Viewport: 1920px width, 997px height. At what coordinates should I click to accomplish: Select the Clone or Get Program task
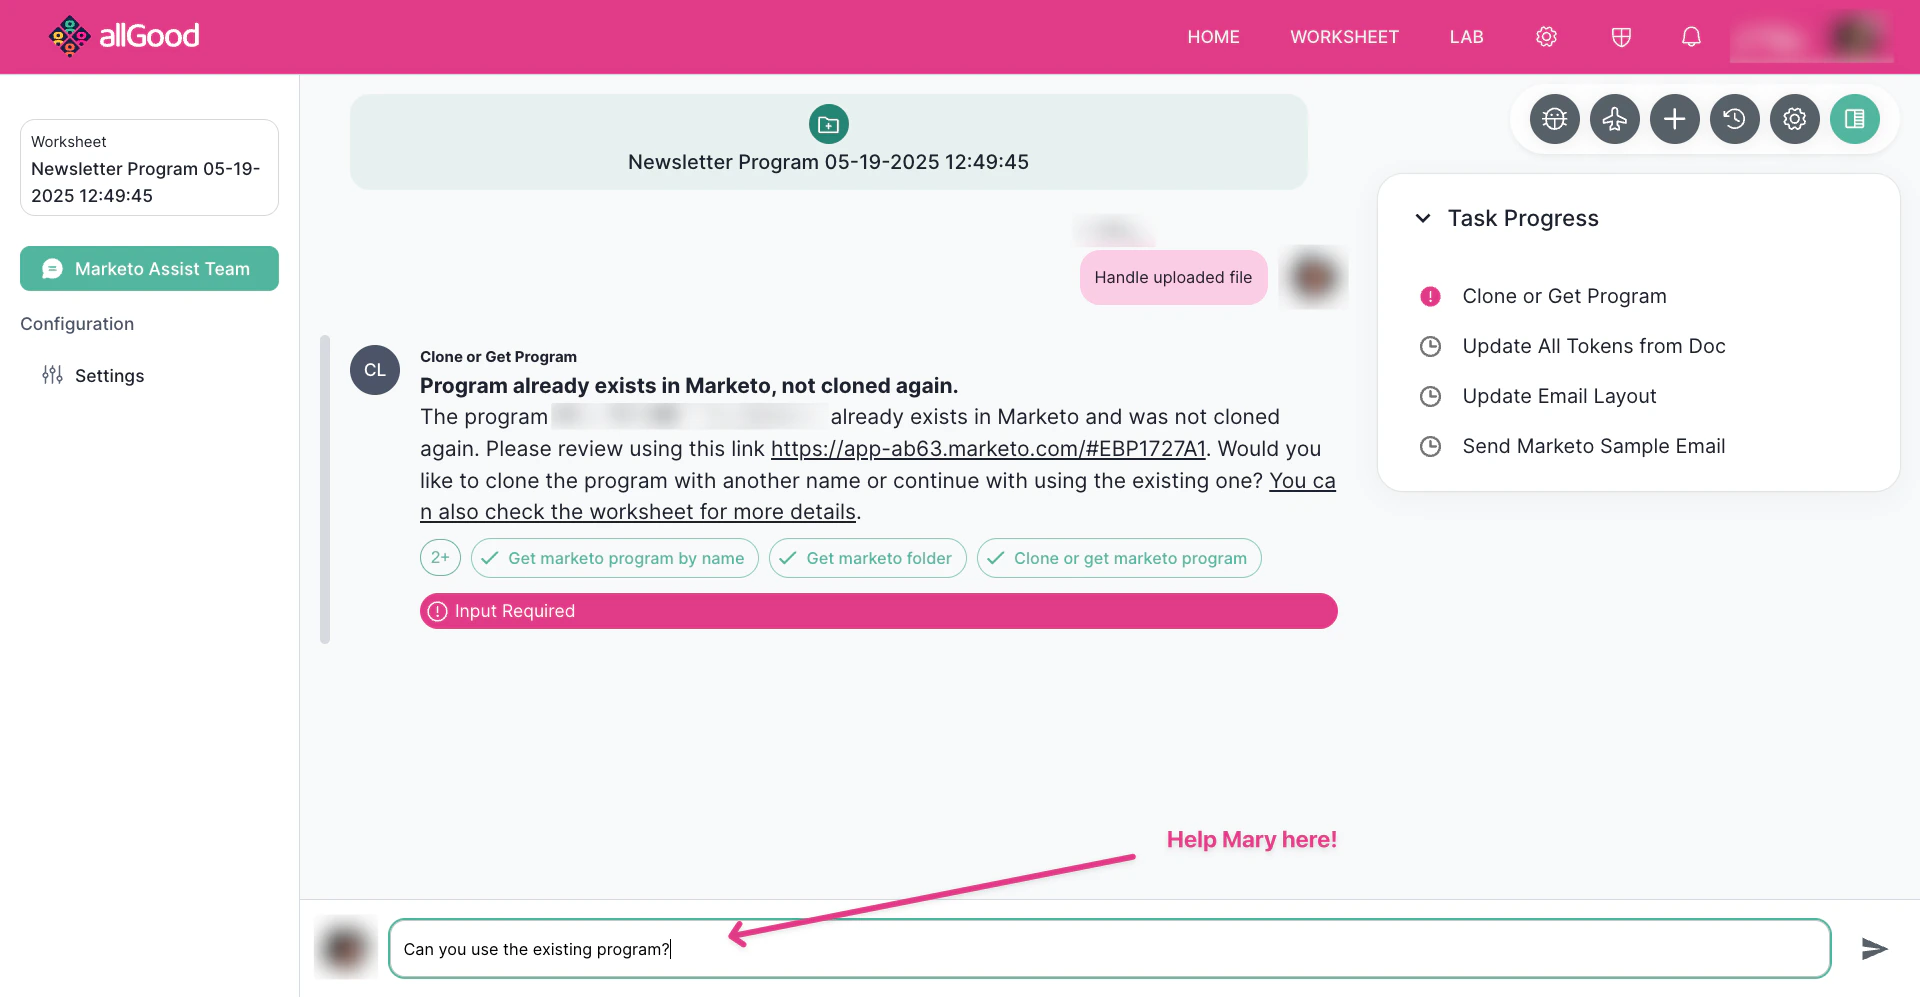(x=1564, y=296)
